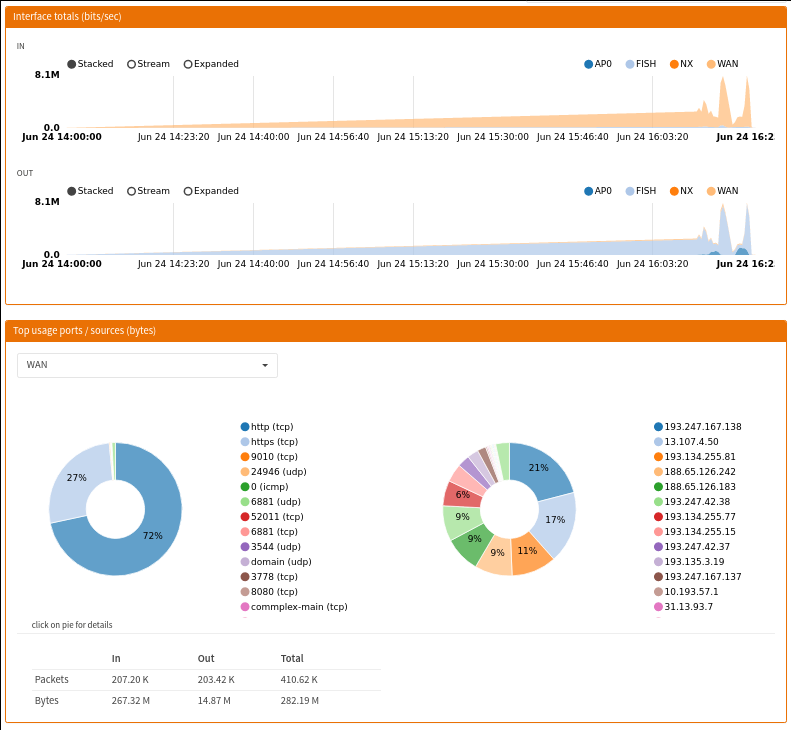Image resolution: width=791 pixels, height=730 pixels.
Task: Click 24946 (udp) legend entry
Action: (x=273, y=472)
